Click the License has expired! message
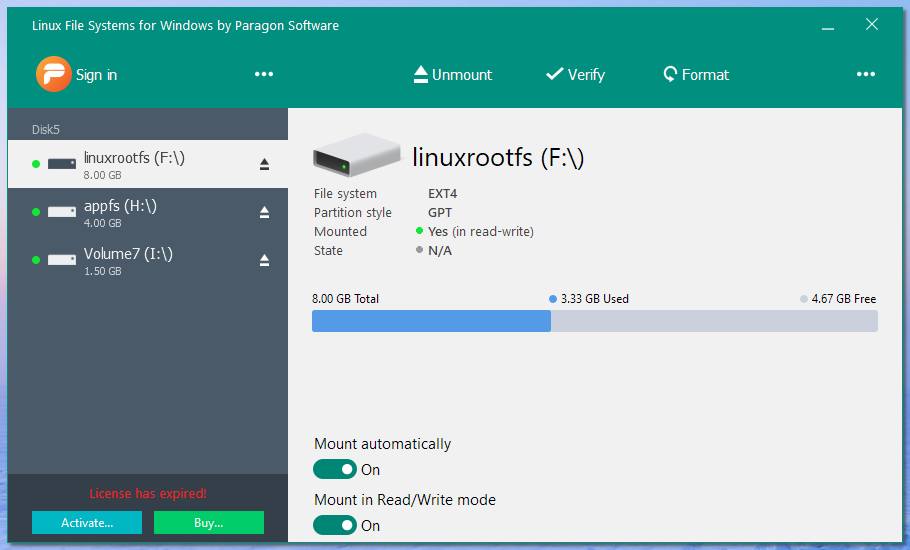Screen dimensions: 910x550 (147, 494)
